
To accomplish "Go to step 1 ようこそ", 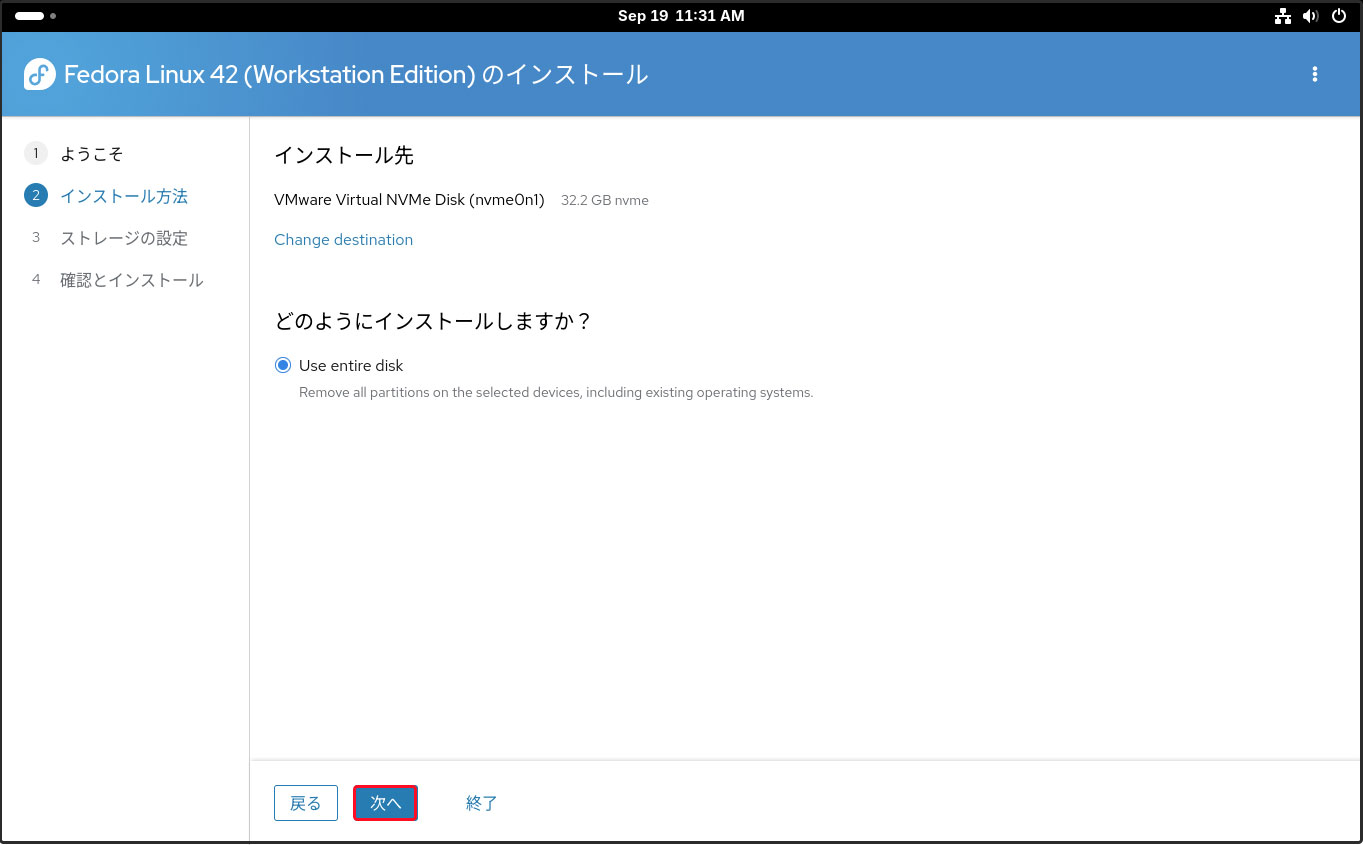I will tap(91, 154).
